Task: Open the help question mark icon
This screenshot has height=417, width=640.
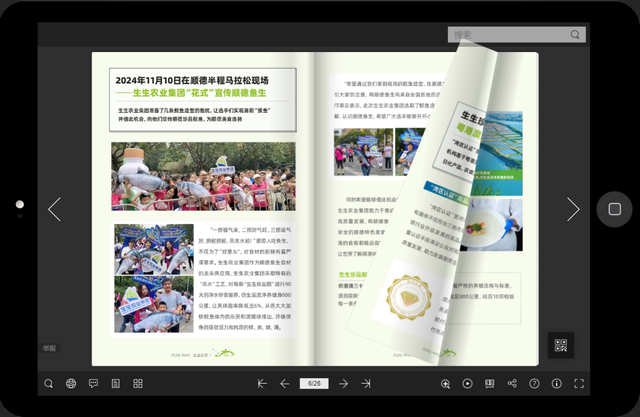Action: (534, 384)
